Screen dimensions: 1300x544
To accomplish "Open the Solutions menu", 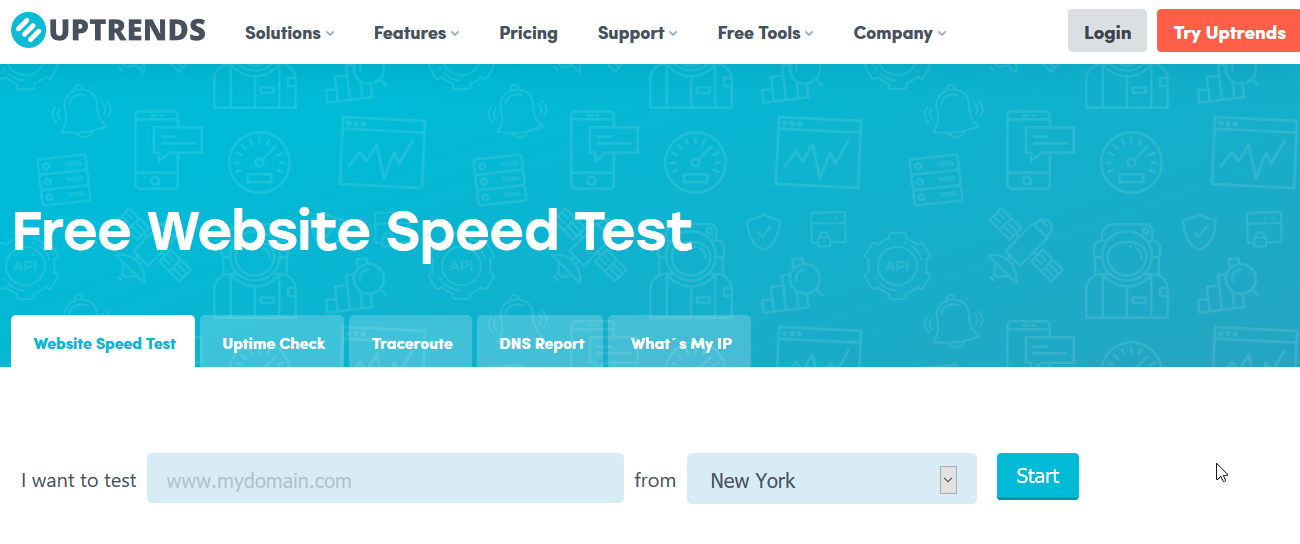I will [289, 33].
